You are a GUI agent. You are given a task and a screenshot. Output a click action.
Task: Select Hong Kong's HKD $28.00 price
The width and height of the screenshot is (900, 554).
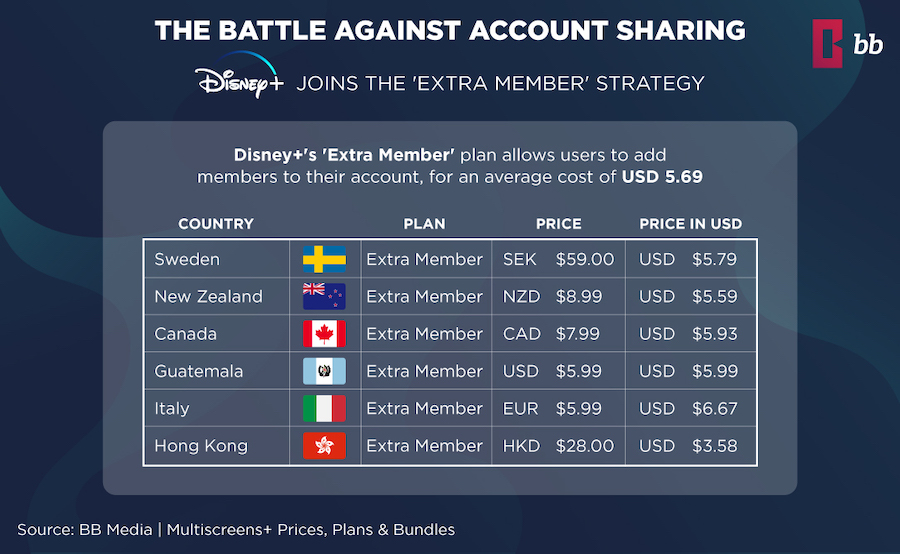coord(558,446)
